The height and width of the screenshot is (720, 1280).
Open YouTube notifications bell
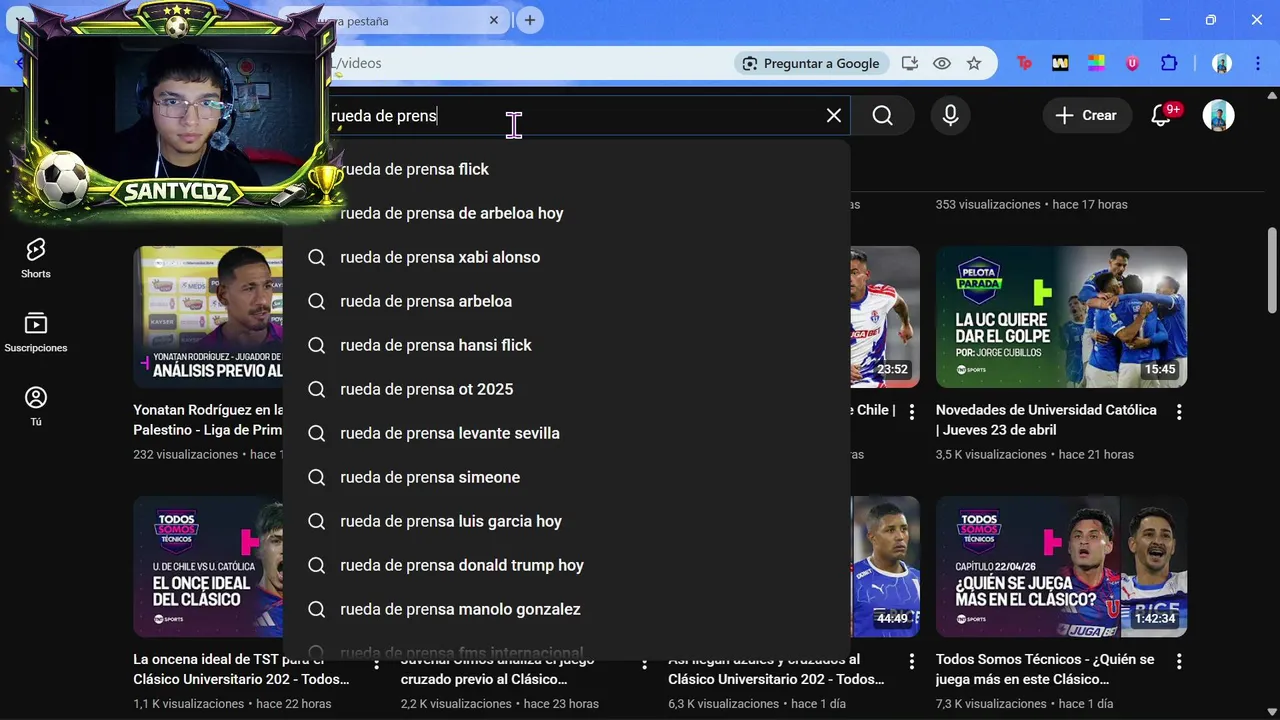[1161, 116]
